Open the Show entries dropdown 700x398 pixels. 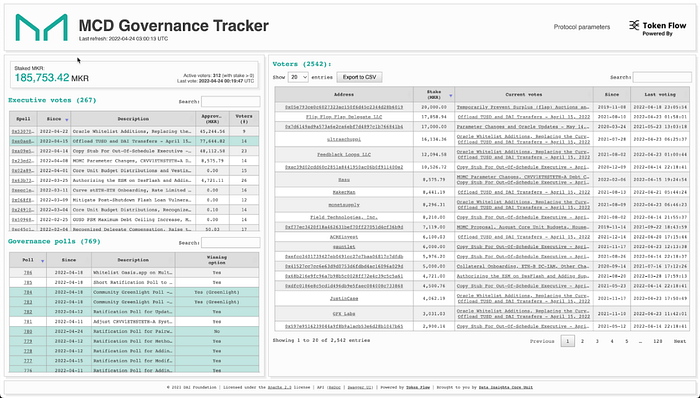click(x=298, y=77)
